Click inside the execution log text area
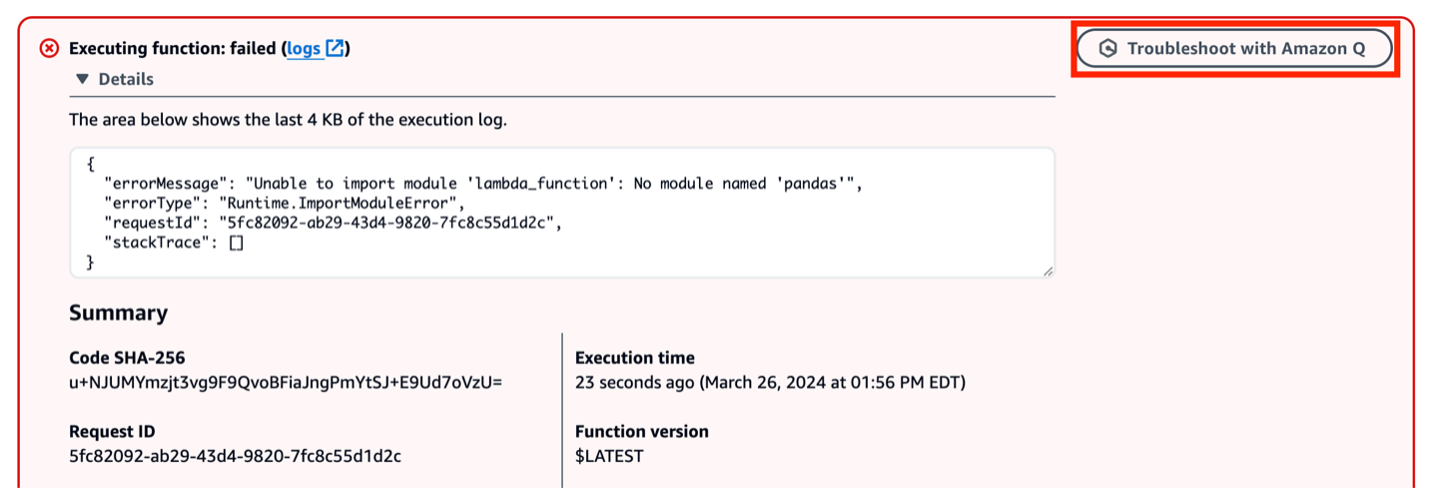The width and height of the screenshot is (1430, 491). 562,212
